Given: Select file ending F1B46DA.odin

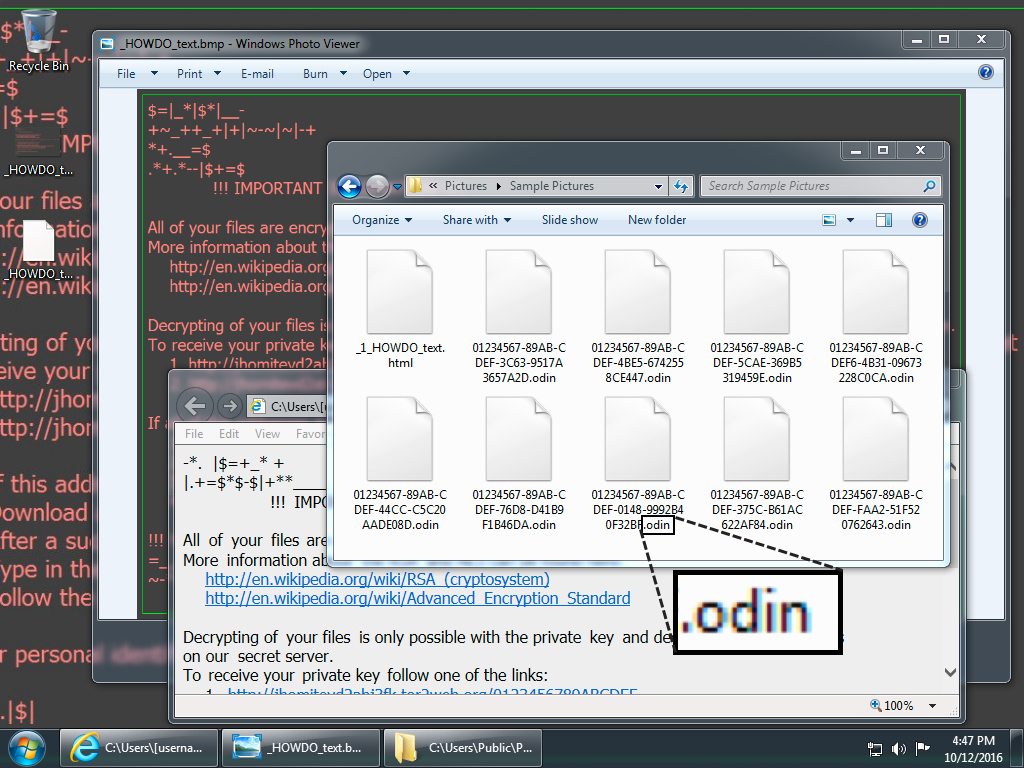Looking at the screenshot, I should (519, 464).
